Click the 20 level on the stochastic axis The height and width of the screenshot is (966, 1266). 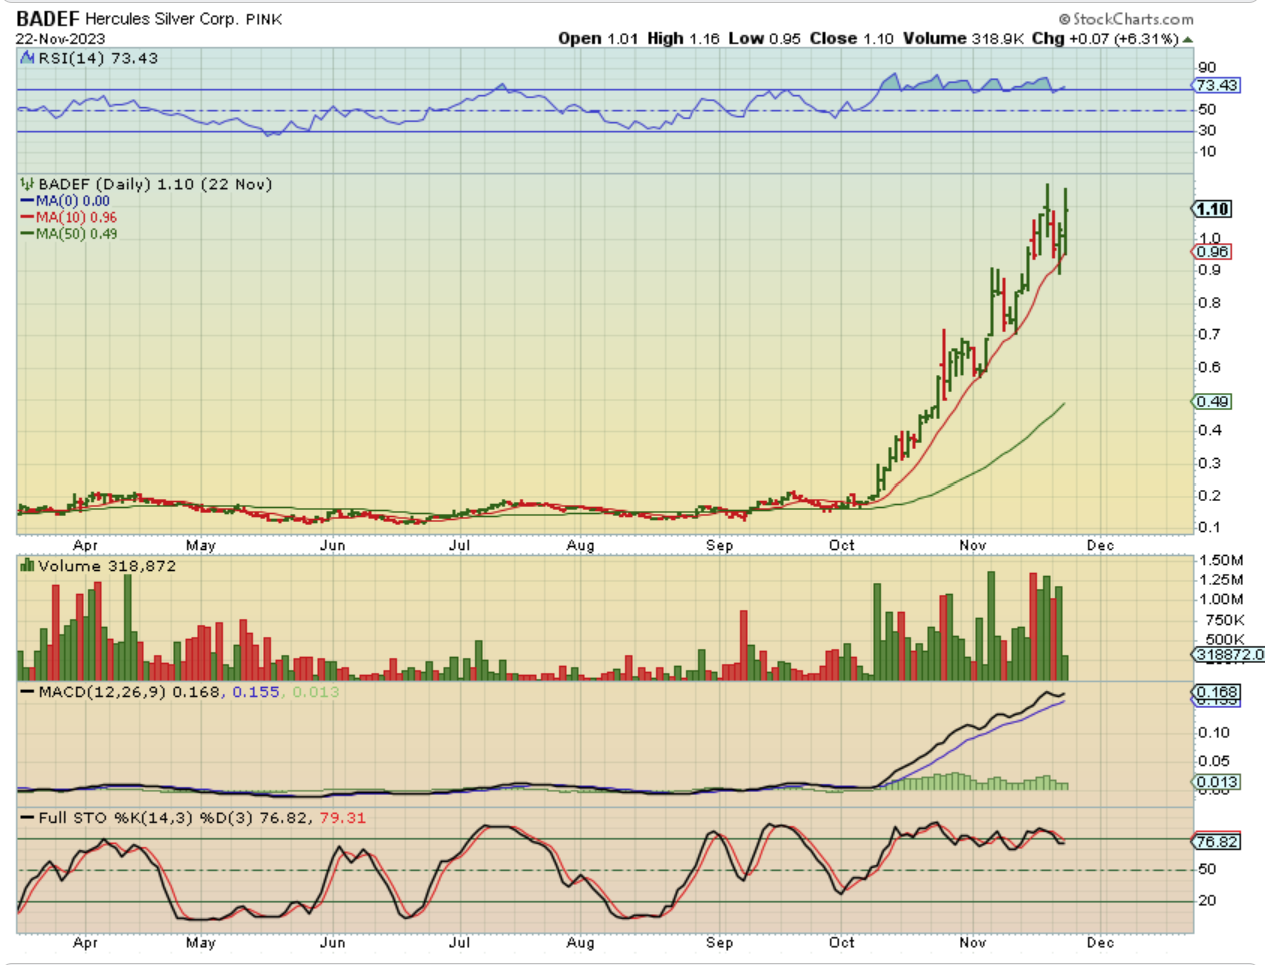pyautogui.click(x=1207, y=901)
